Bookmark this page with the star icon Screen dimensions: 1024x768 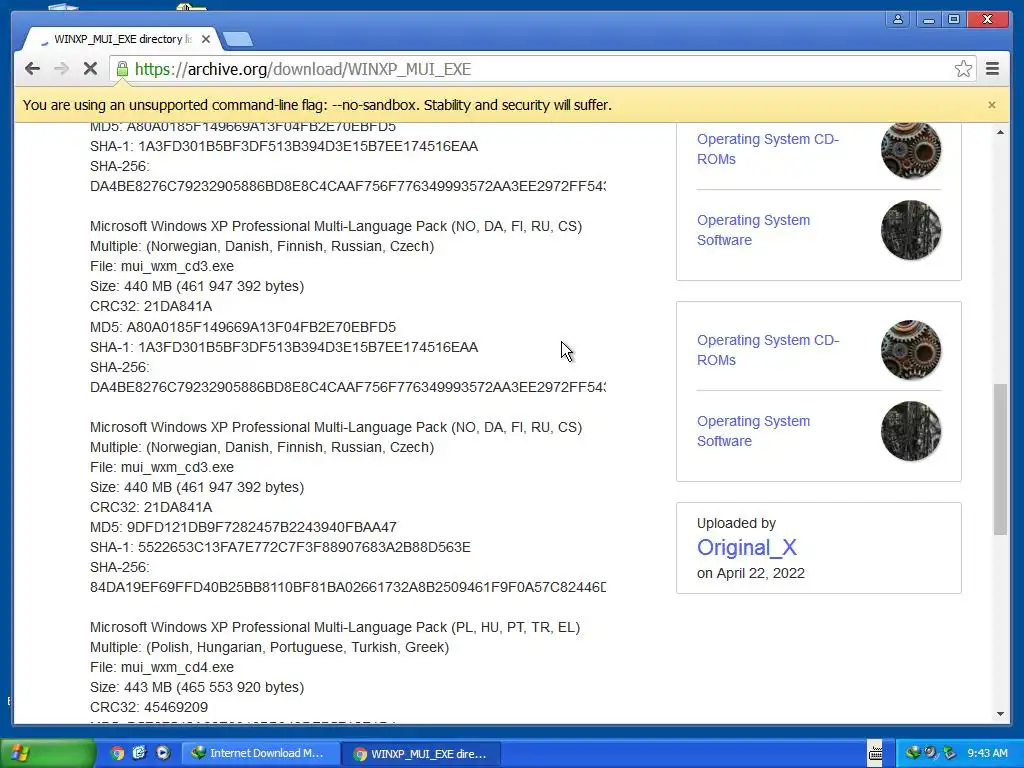point(963,69)
